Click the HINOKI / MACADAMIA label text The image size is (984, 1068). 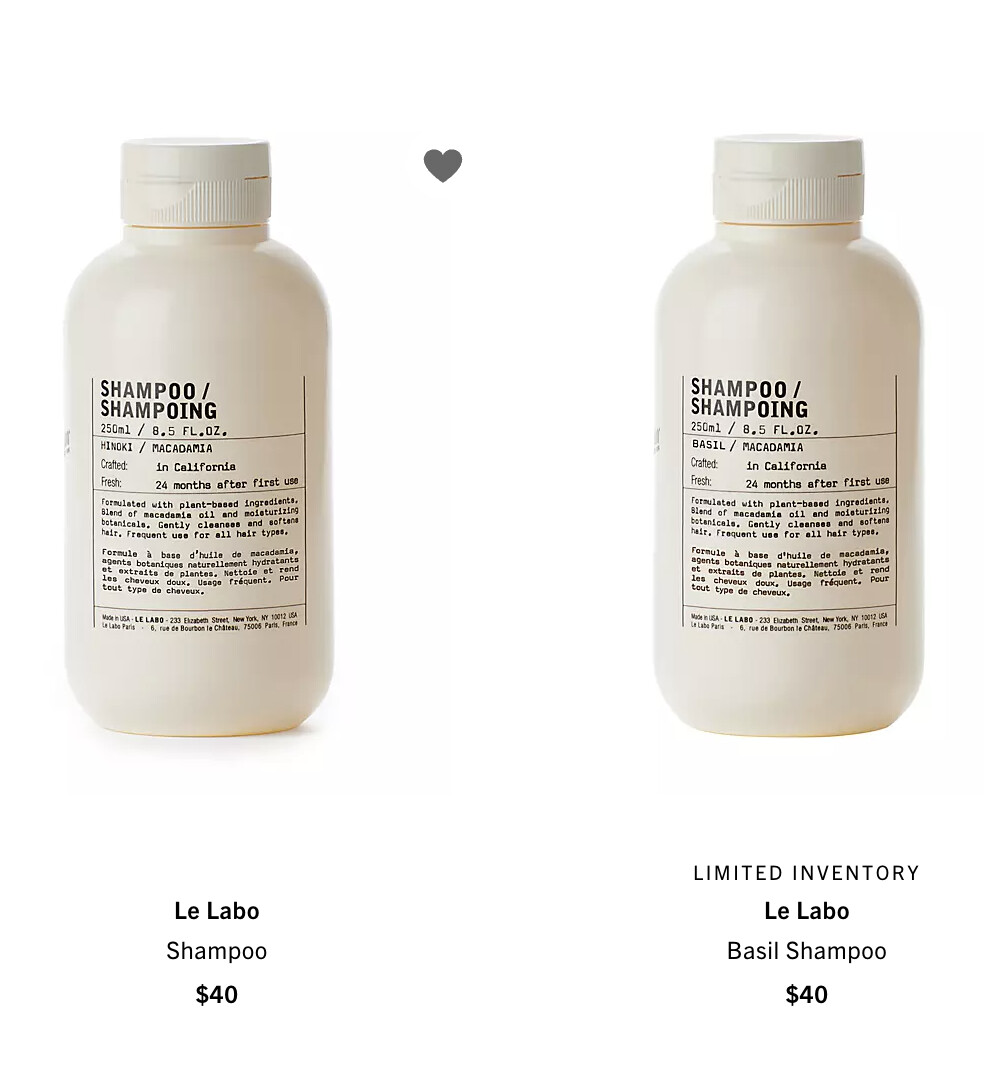156,448
